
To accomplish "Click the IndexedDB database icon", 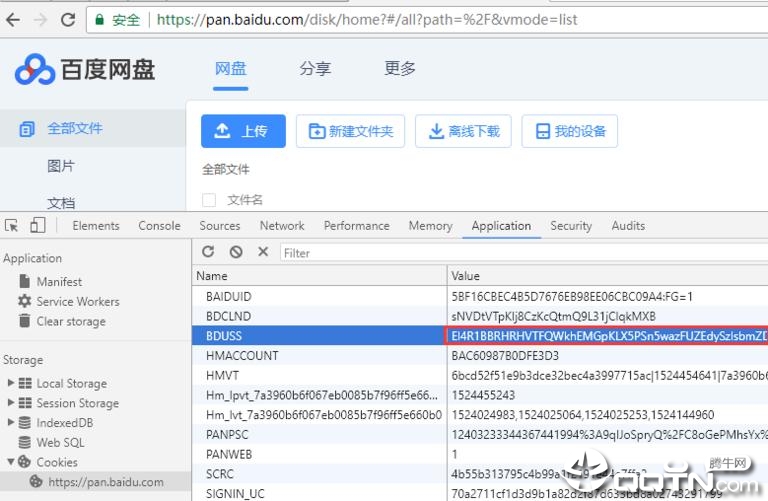I will click(x=24, y=422).
